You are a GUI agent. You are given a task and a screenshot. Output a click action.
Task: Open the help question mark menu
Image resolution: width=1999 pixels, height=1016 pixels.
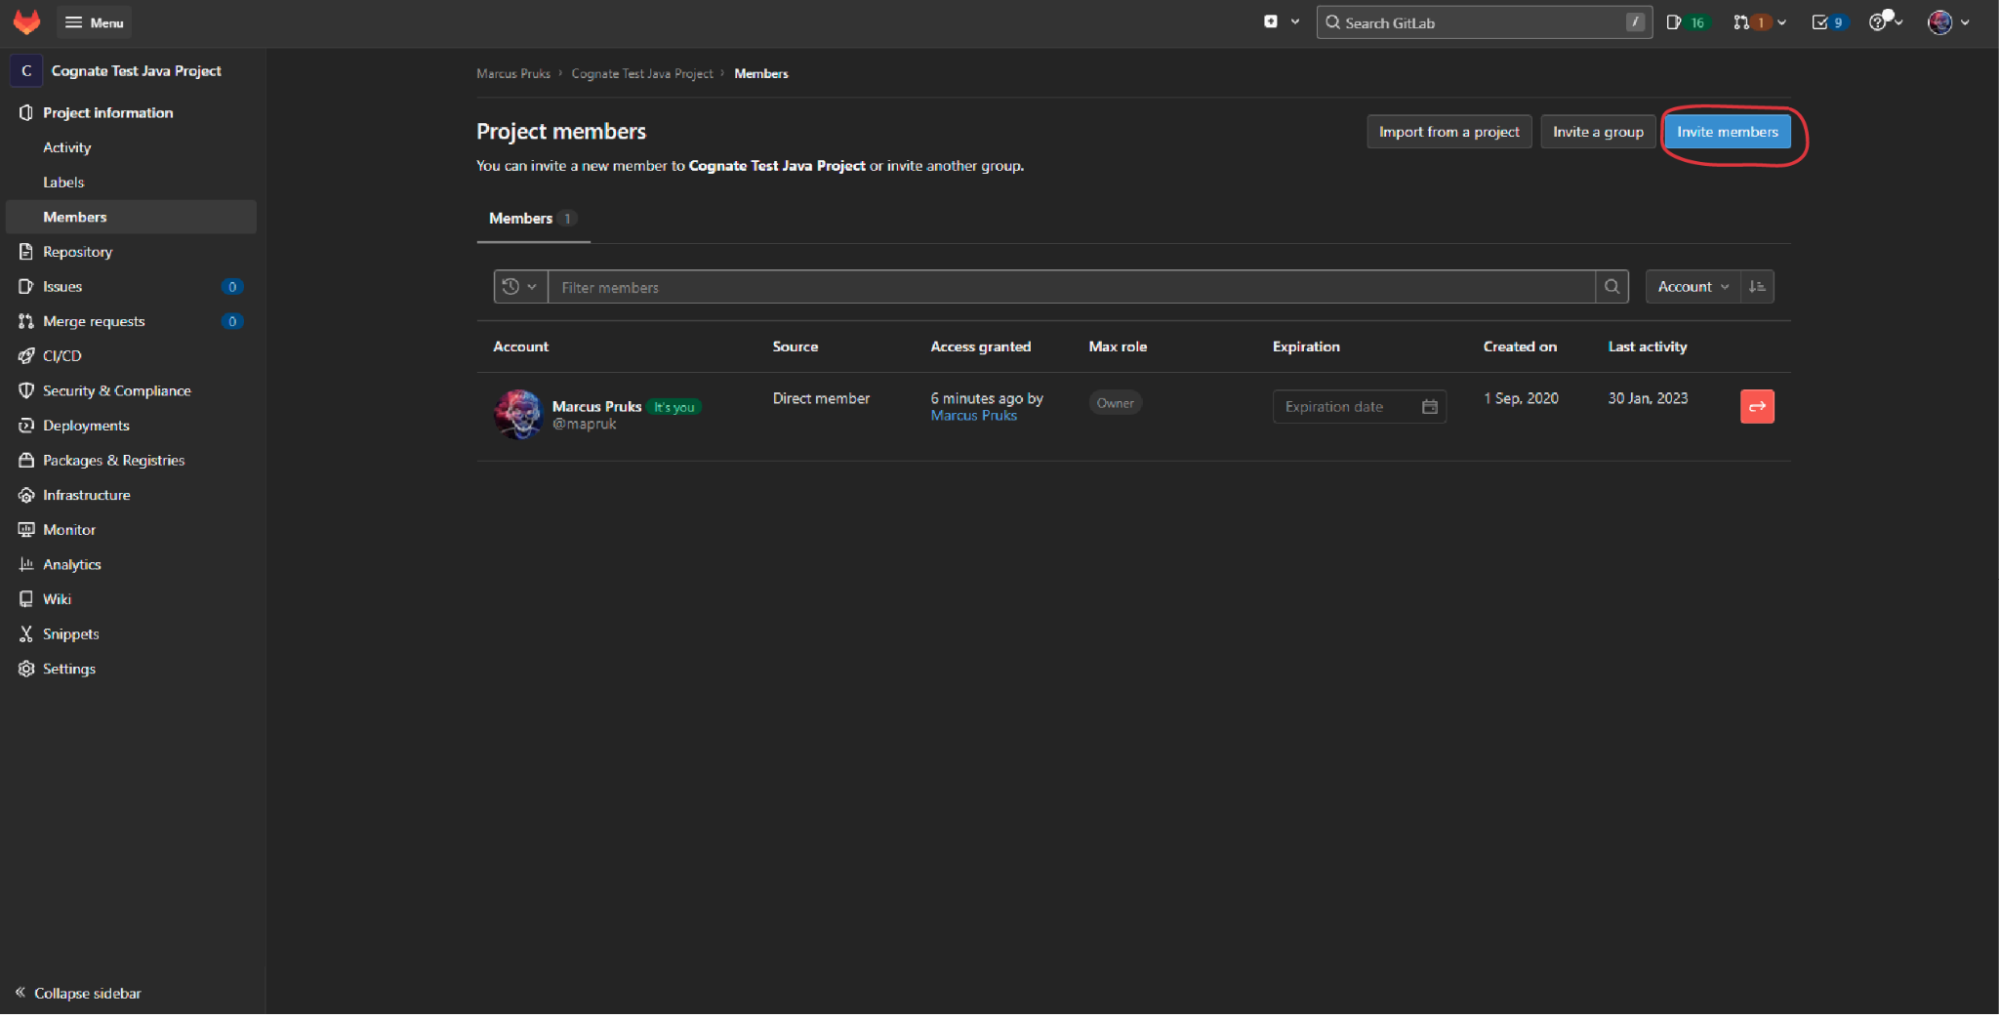point(1886,21)
